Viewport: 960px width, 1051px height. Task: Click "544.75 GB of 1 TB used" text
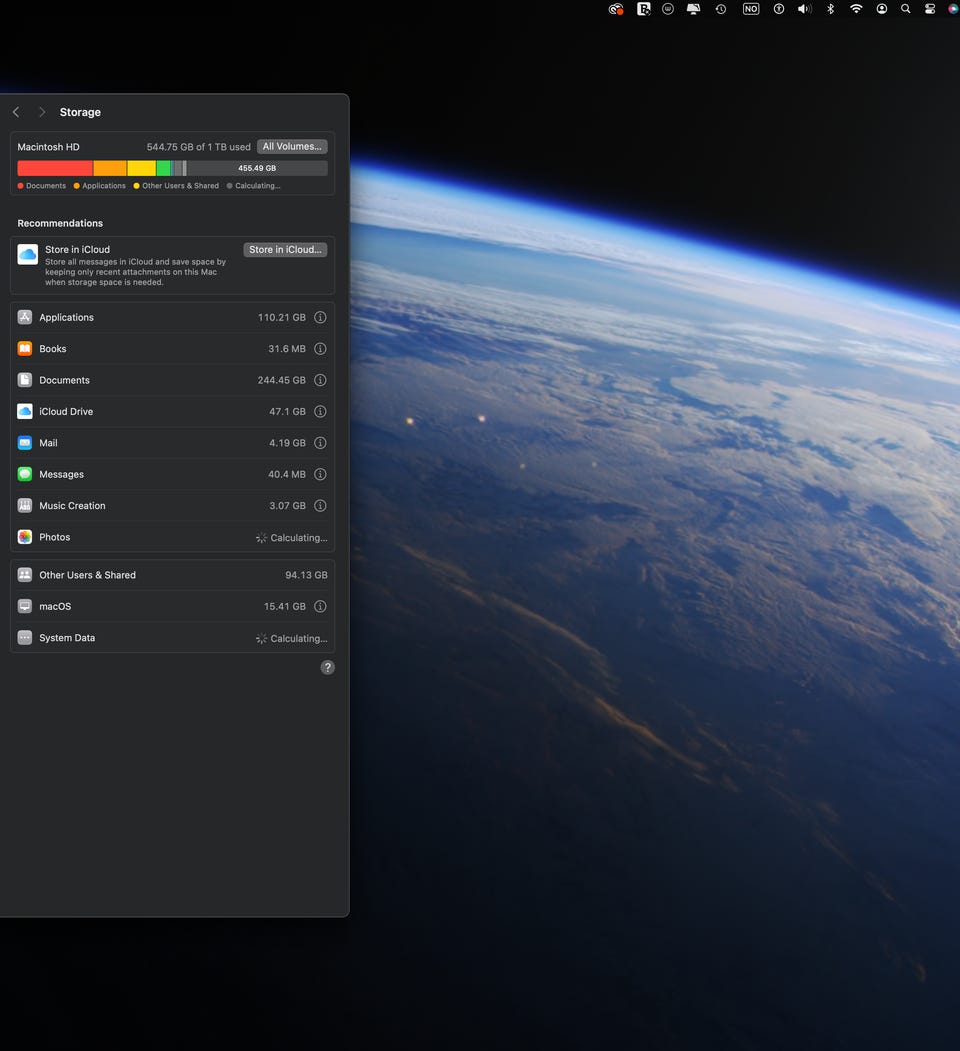click(198, 147)
